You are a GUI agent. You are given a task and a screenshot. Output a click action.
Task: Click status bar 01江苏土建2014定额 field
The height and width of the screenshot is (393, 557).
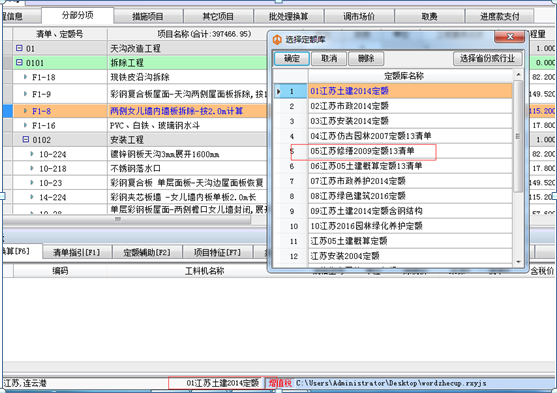coord(216,383)
